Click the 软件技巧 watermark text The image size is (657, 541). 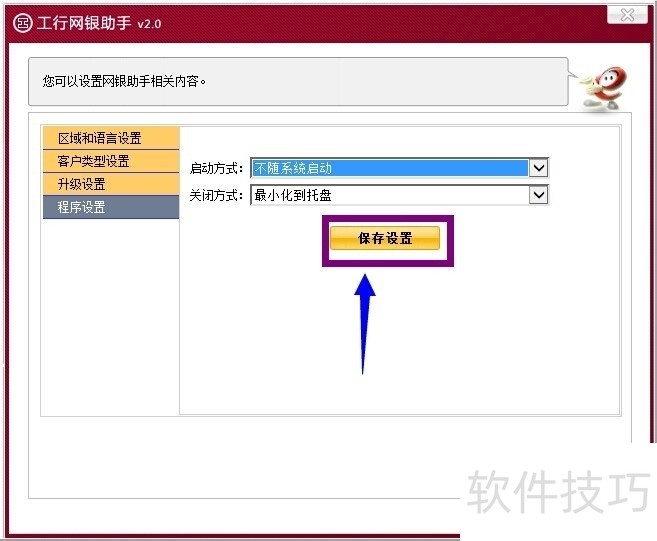click(558, 490)
